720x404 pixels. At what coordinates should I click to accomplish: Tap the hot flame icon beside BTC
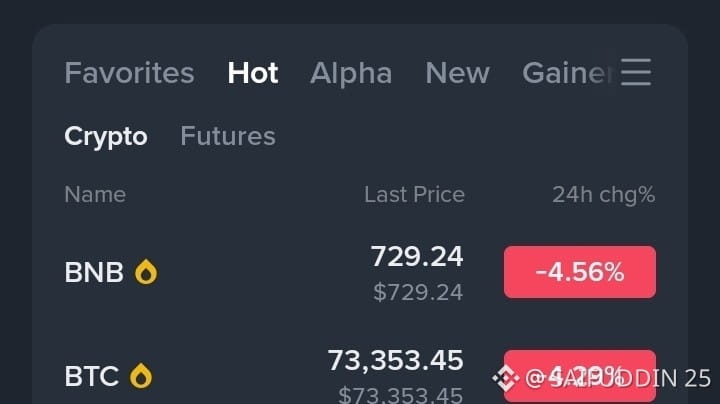[x=142, y=376]
